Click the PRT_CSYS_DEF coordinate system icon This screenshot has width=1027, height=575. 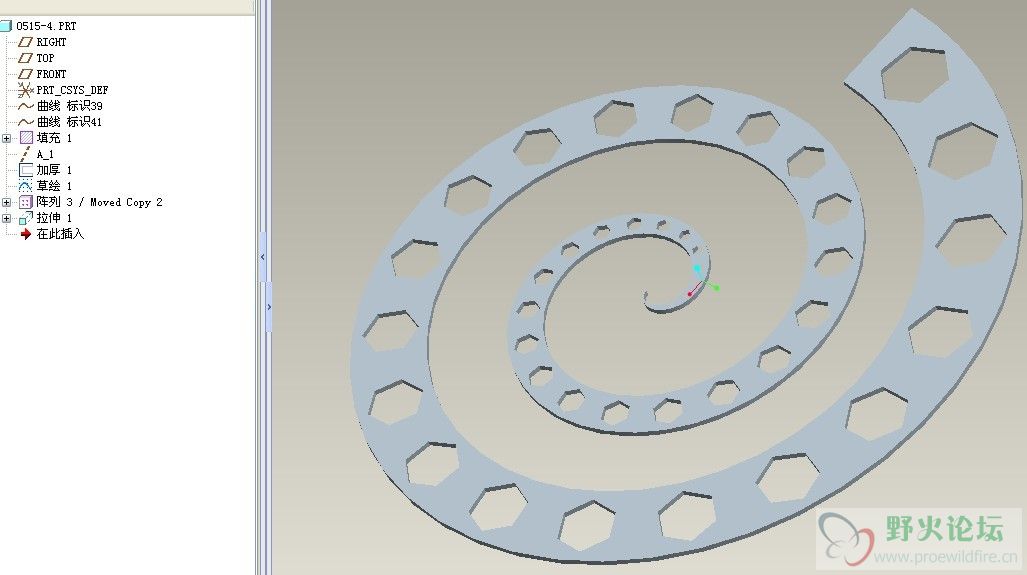(x=26, y=90)
